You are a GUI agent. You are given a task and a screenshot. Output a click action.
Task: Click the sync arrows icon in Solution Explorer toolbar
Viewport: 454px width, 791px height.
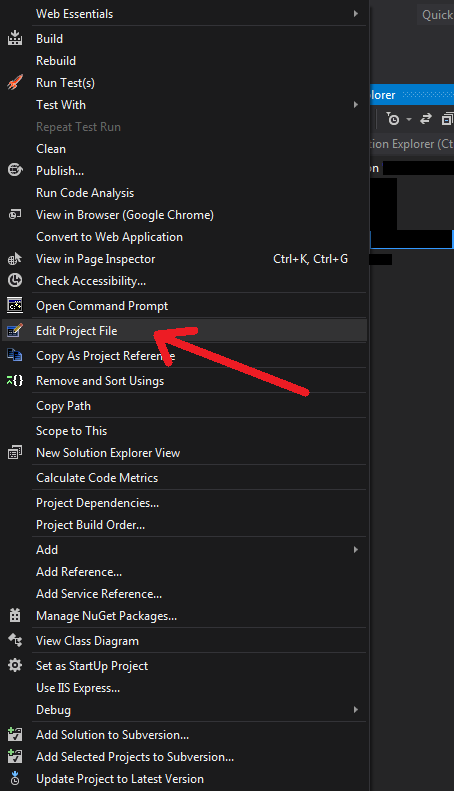(x=426, y=119)
